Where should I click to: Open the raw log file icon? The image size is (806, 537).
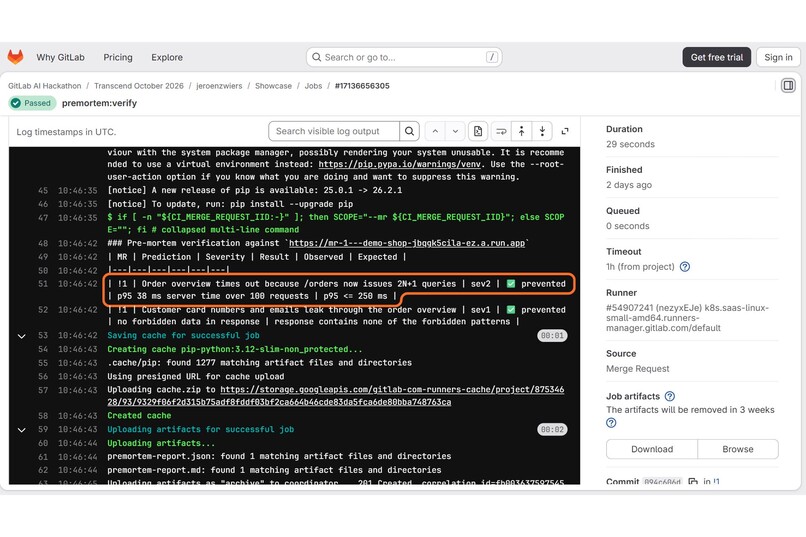click(478, 131)
